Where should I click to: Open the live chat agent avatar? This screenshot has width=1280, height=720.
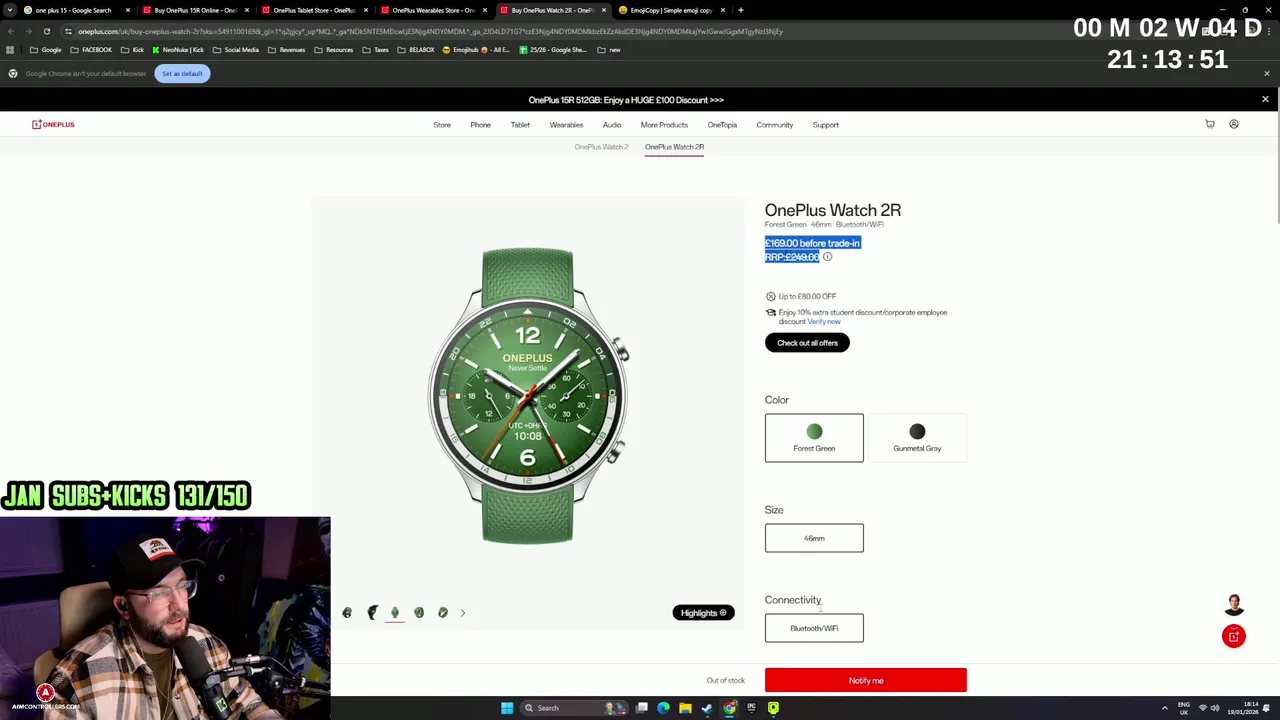coord(1234,604)
